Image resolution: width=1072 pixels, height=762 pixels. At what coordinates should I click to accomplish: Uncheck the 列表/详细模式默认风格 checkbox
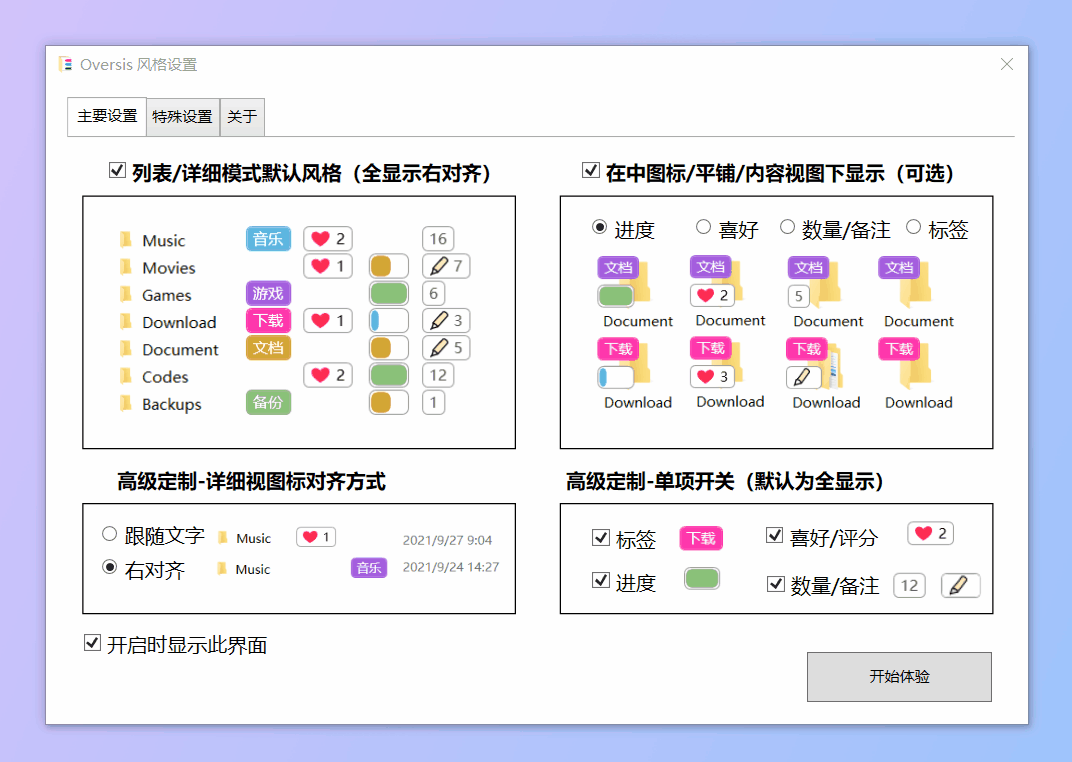pos(118,170)
